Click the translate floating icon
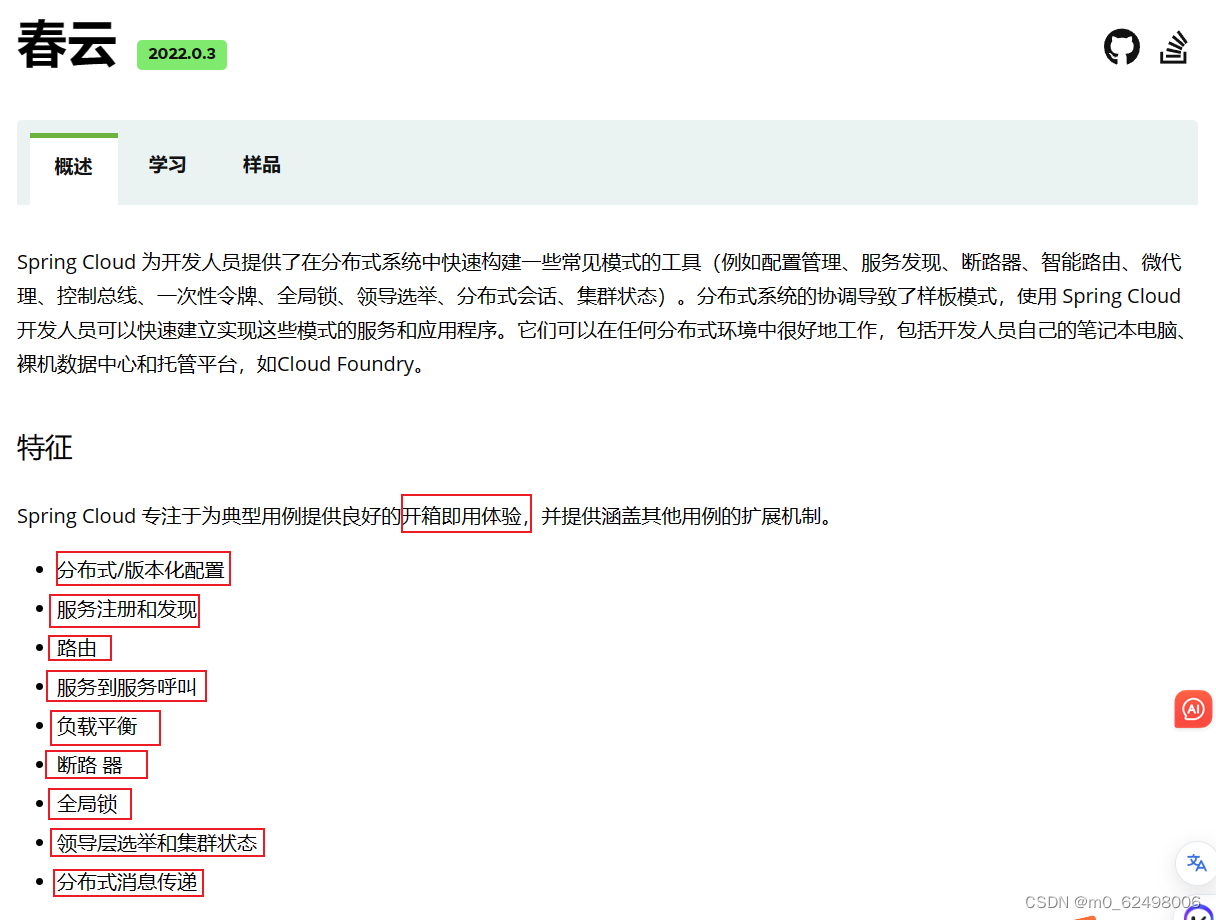 click(1196, 863)
